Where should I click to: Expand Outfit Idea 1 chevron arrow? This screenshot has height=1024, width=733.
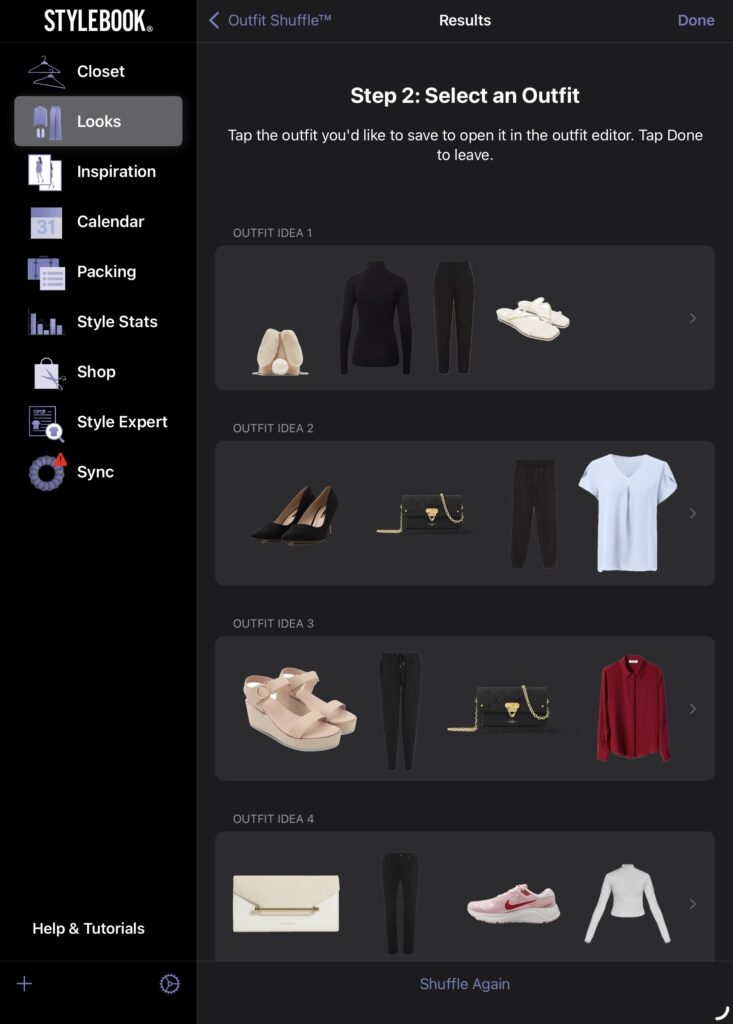[693, 318]
